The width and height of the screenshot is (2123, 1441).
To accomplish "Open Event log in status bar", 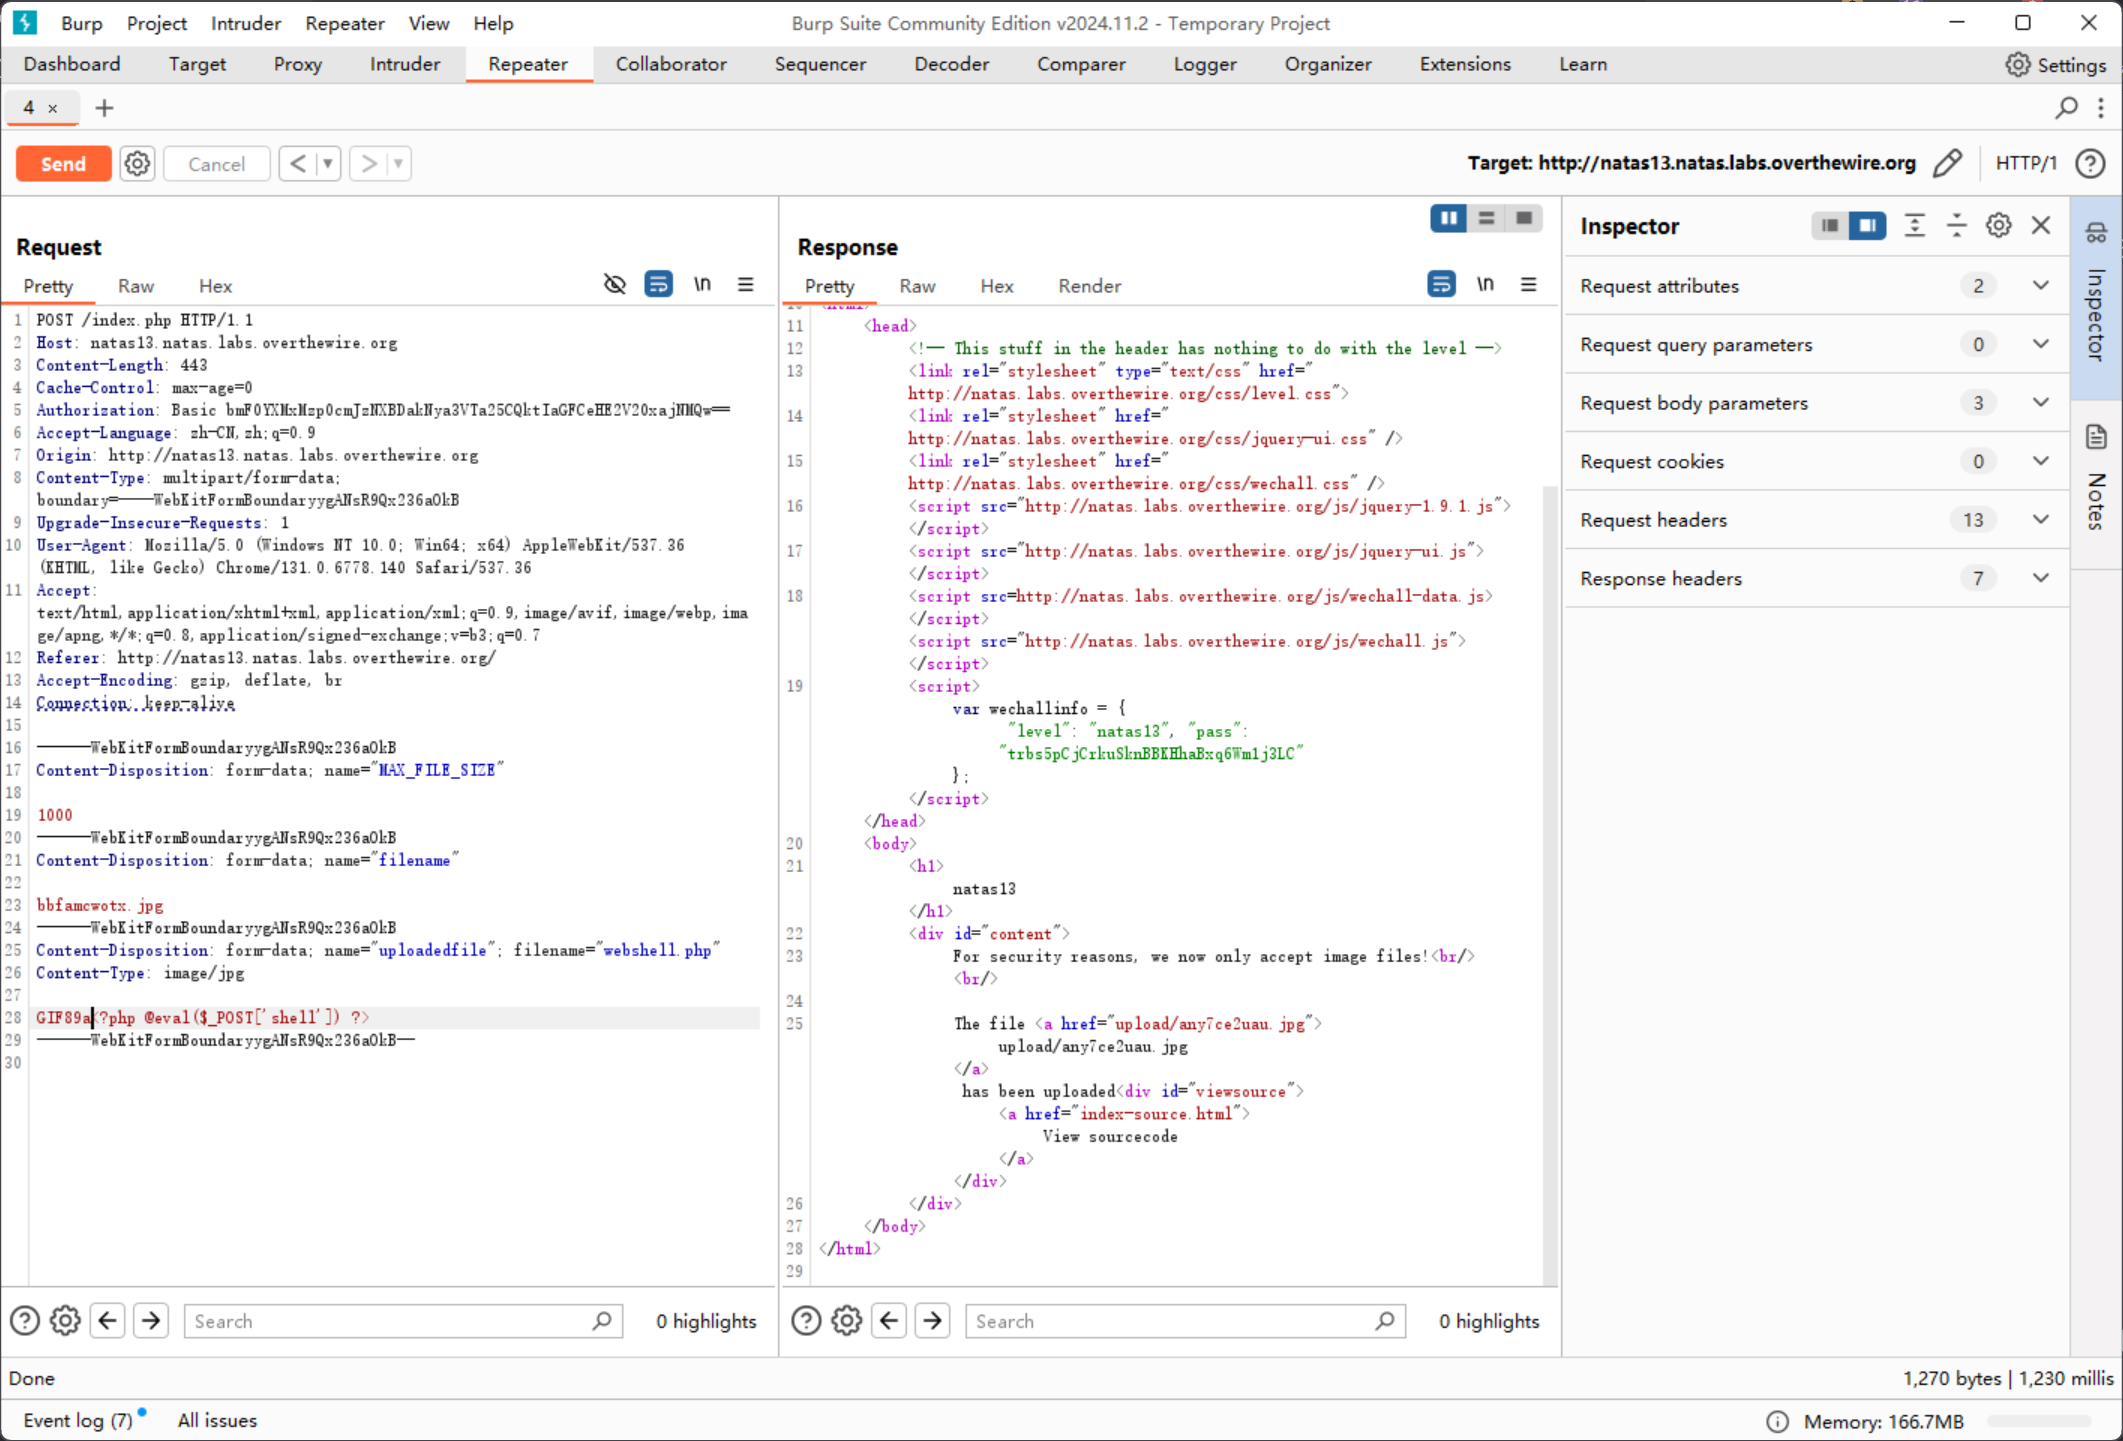I will 78,1420.
